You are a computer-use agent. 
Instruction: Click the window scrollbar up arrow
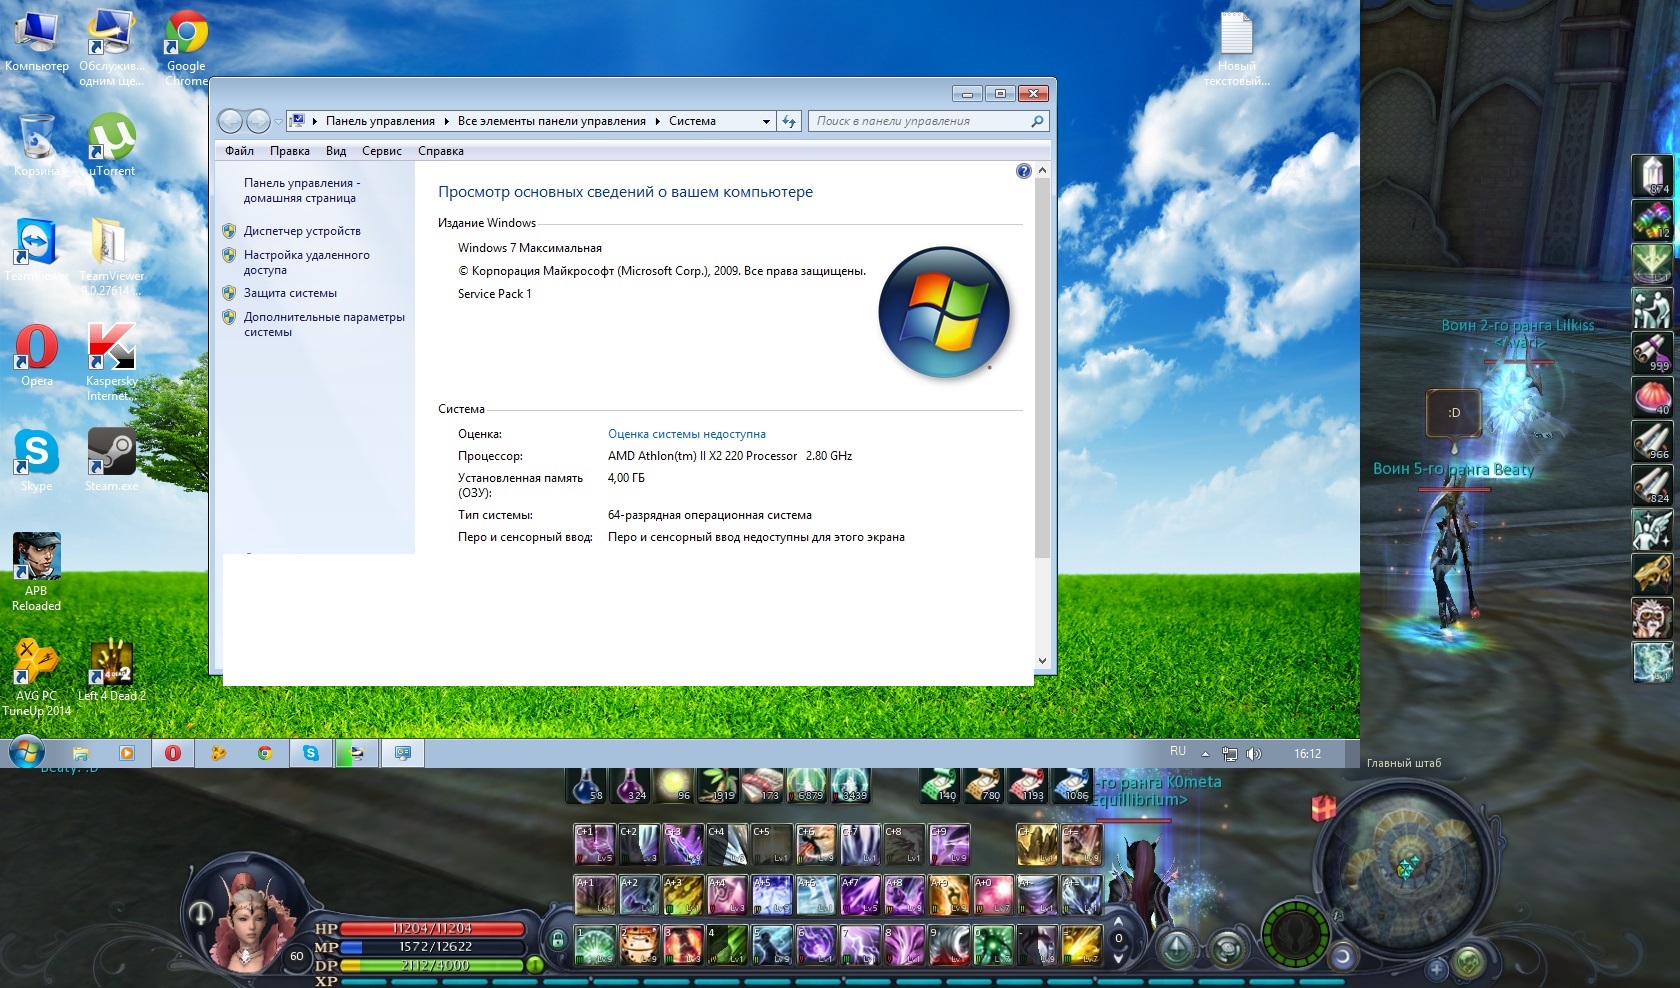coord(1042,171)
